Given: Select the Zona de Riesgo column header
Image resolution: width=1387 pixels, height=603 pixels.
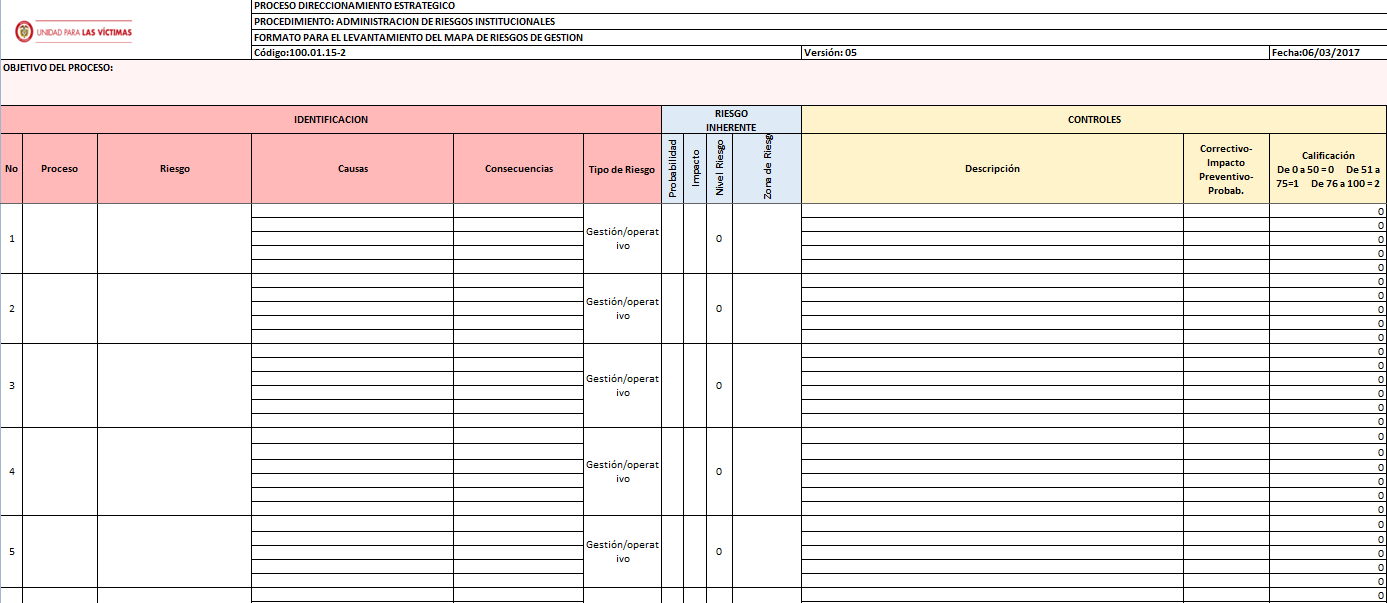Looking at the screenshot, I should click(x=767, y=169).
